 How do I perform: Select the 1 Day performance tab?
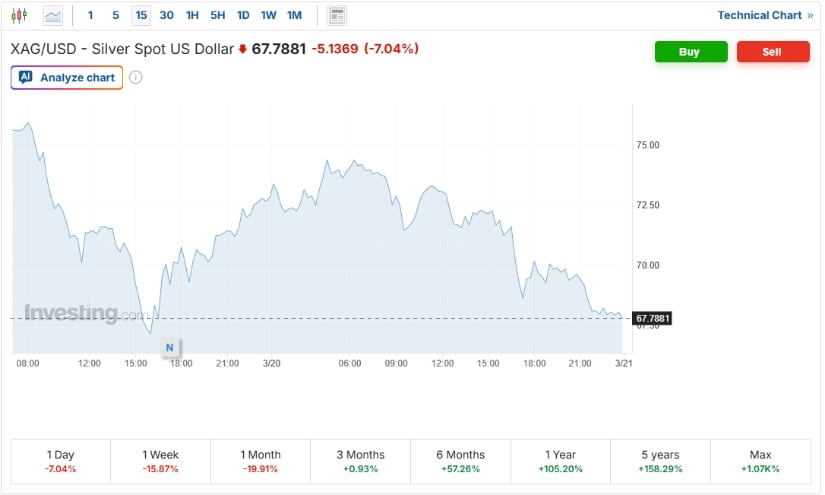coord(60,461)
